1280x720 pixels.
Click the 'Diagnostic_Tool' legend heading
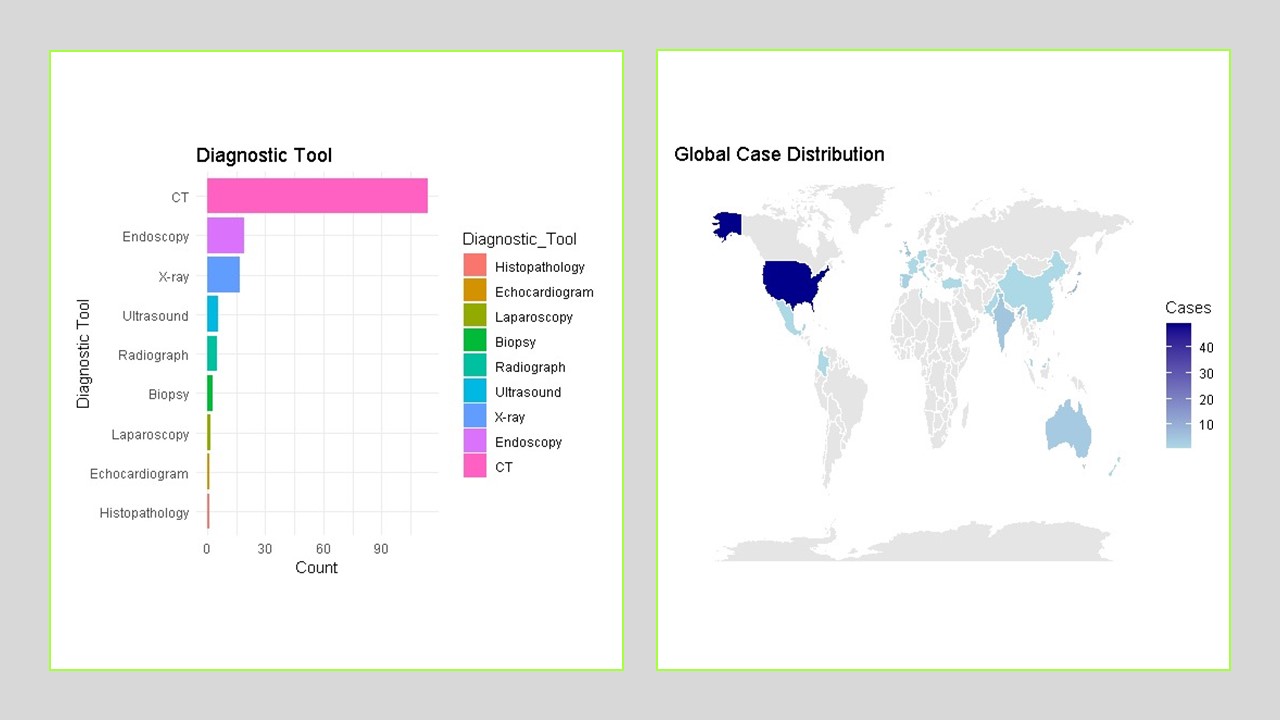(x=519, y=239)
